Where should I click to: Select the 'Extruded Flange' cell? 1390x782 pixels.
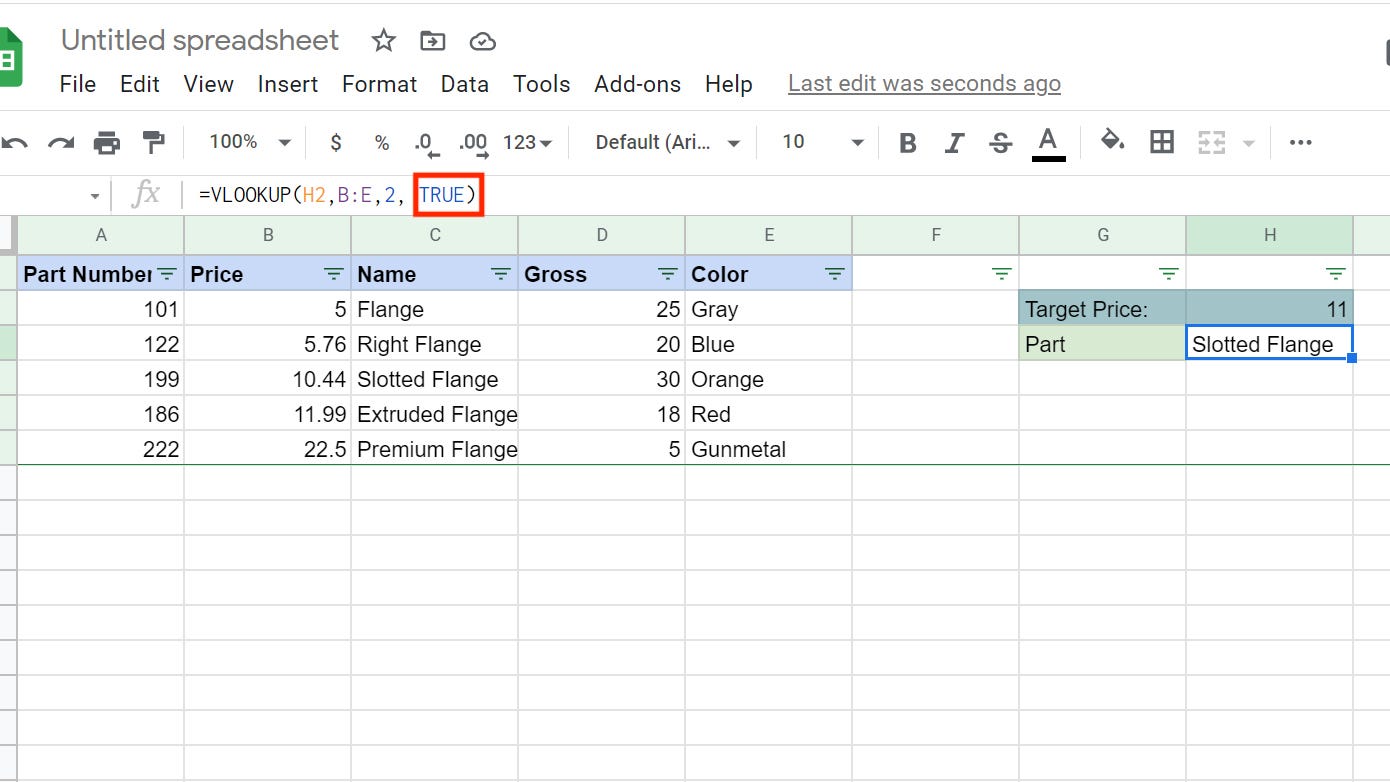pos(435,413)
